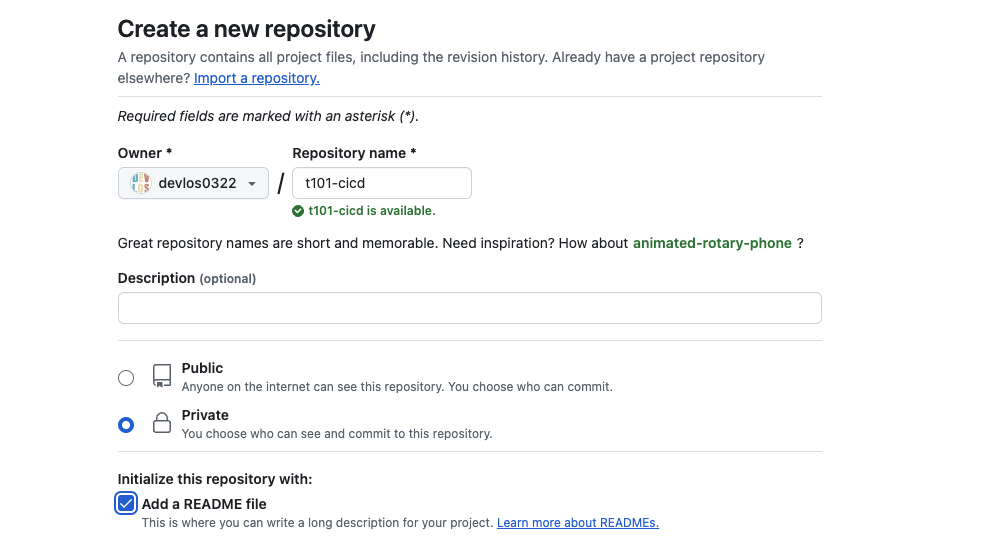Viewport: 990px width, 552px height.
Task: Click the "Add a README file" label
Action: (204, 504)
